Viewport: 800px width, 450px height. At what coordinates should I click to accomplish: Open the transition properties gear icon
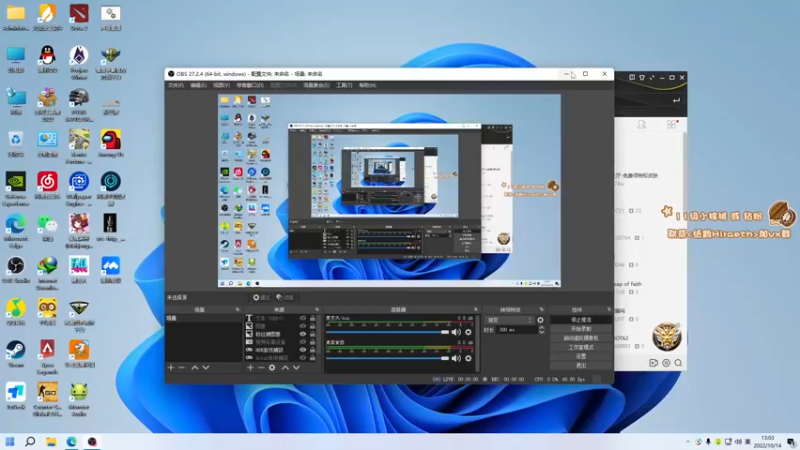(540, 320)
